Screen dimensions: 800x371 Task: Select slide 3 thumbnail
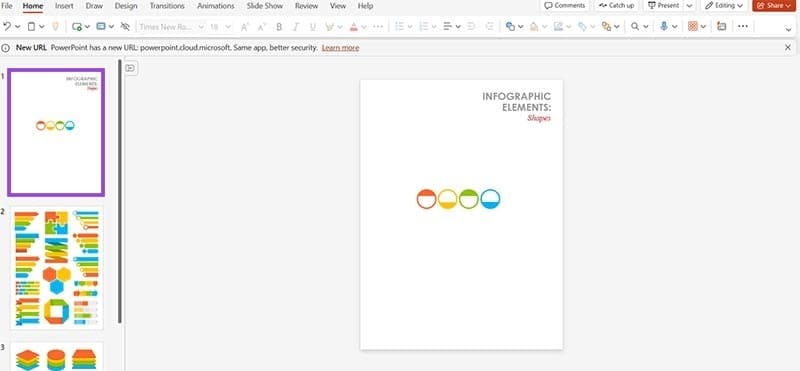coord(57,357)
